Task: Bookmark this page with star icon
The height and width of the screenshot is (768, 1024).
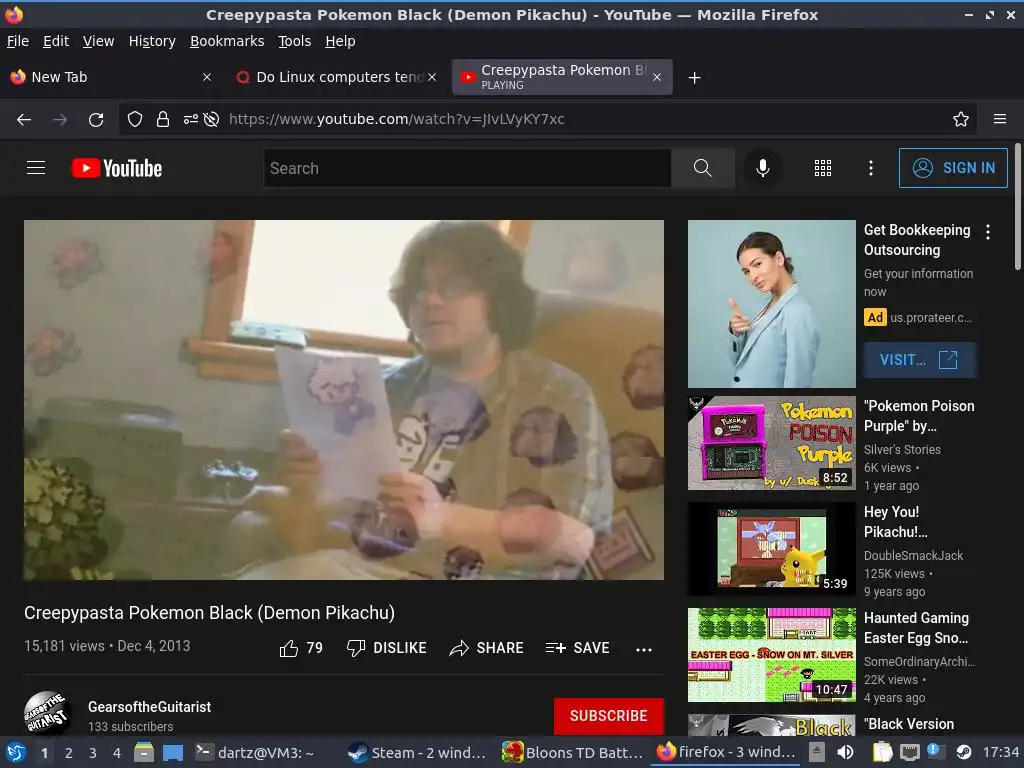Action: point(961,119)
